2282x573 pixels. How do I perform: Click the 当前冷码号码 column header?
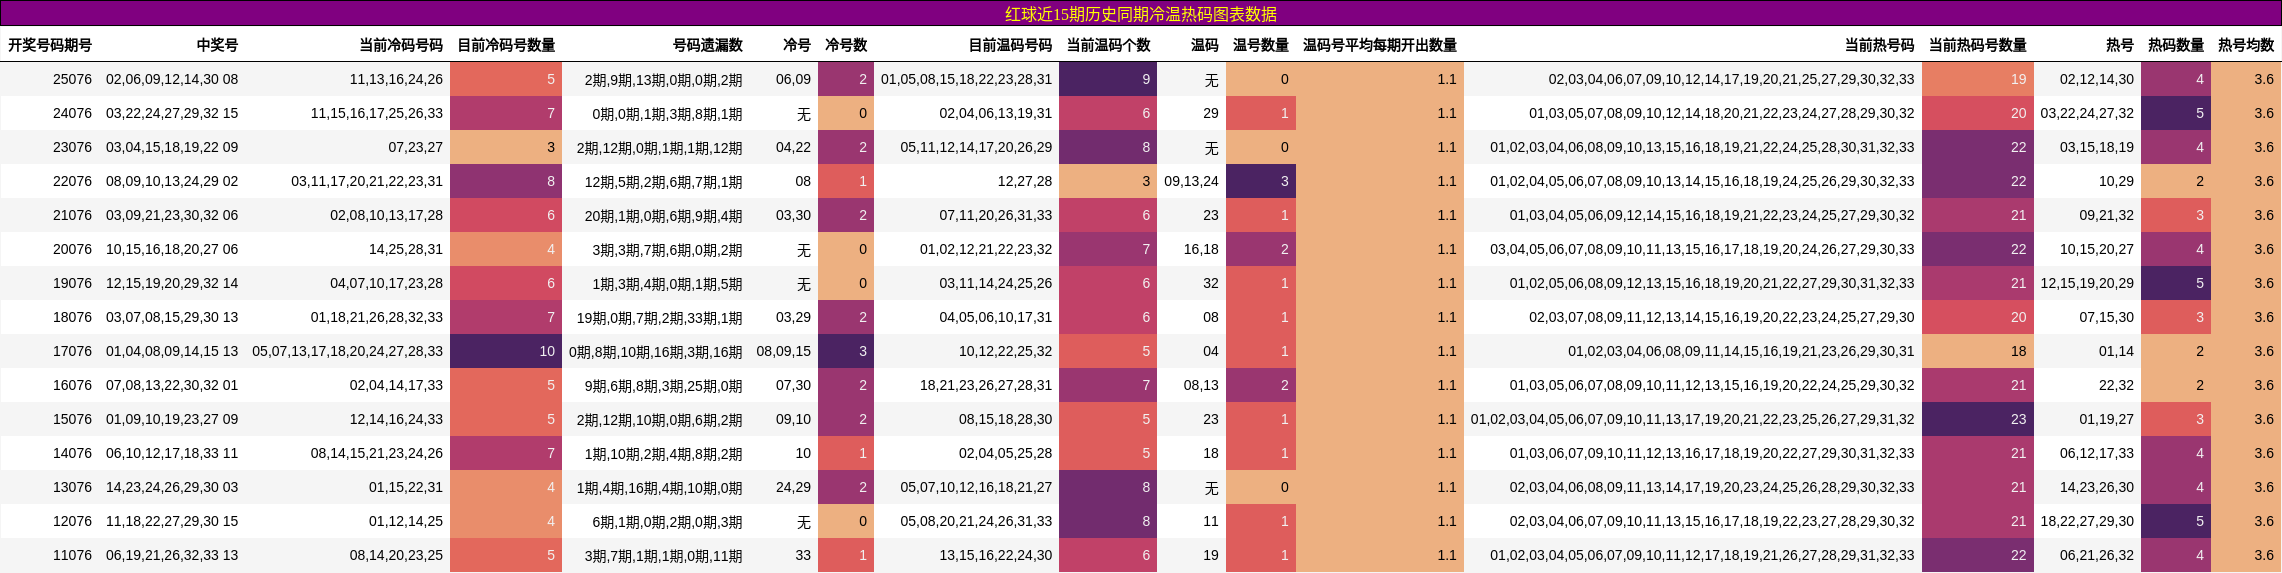point(401,45)
